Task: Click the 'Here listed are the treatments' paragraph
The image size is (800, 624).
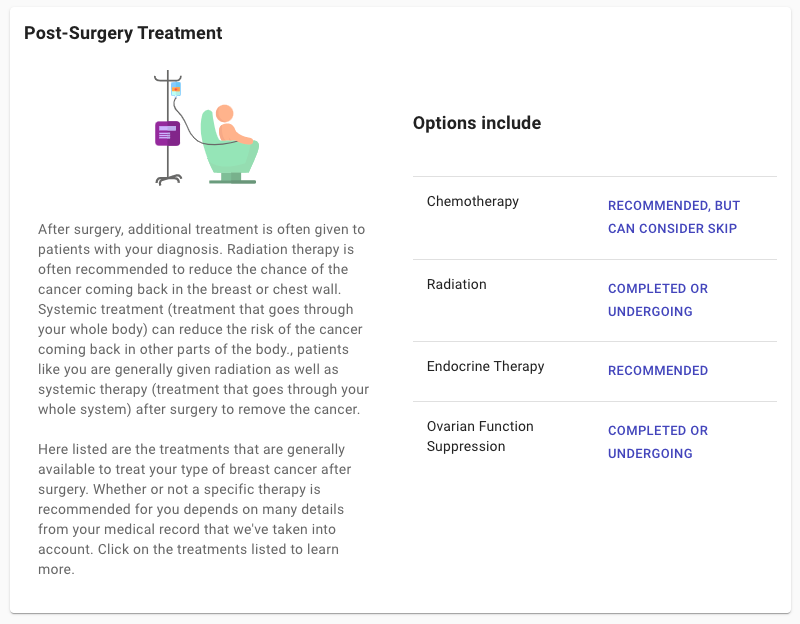Action: pyautogui.click(x=194, y=509)
